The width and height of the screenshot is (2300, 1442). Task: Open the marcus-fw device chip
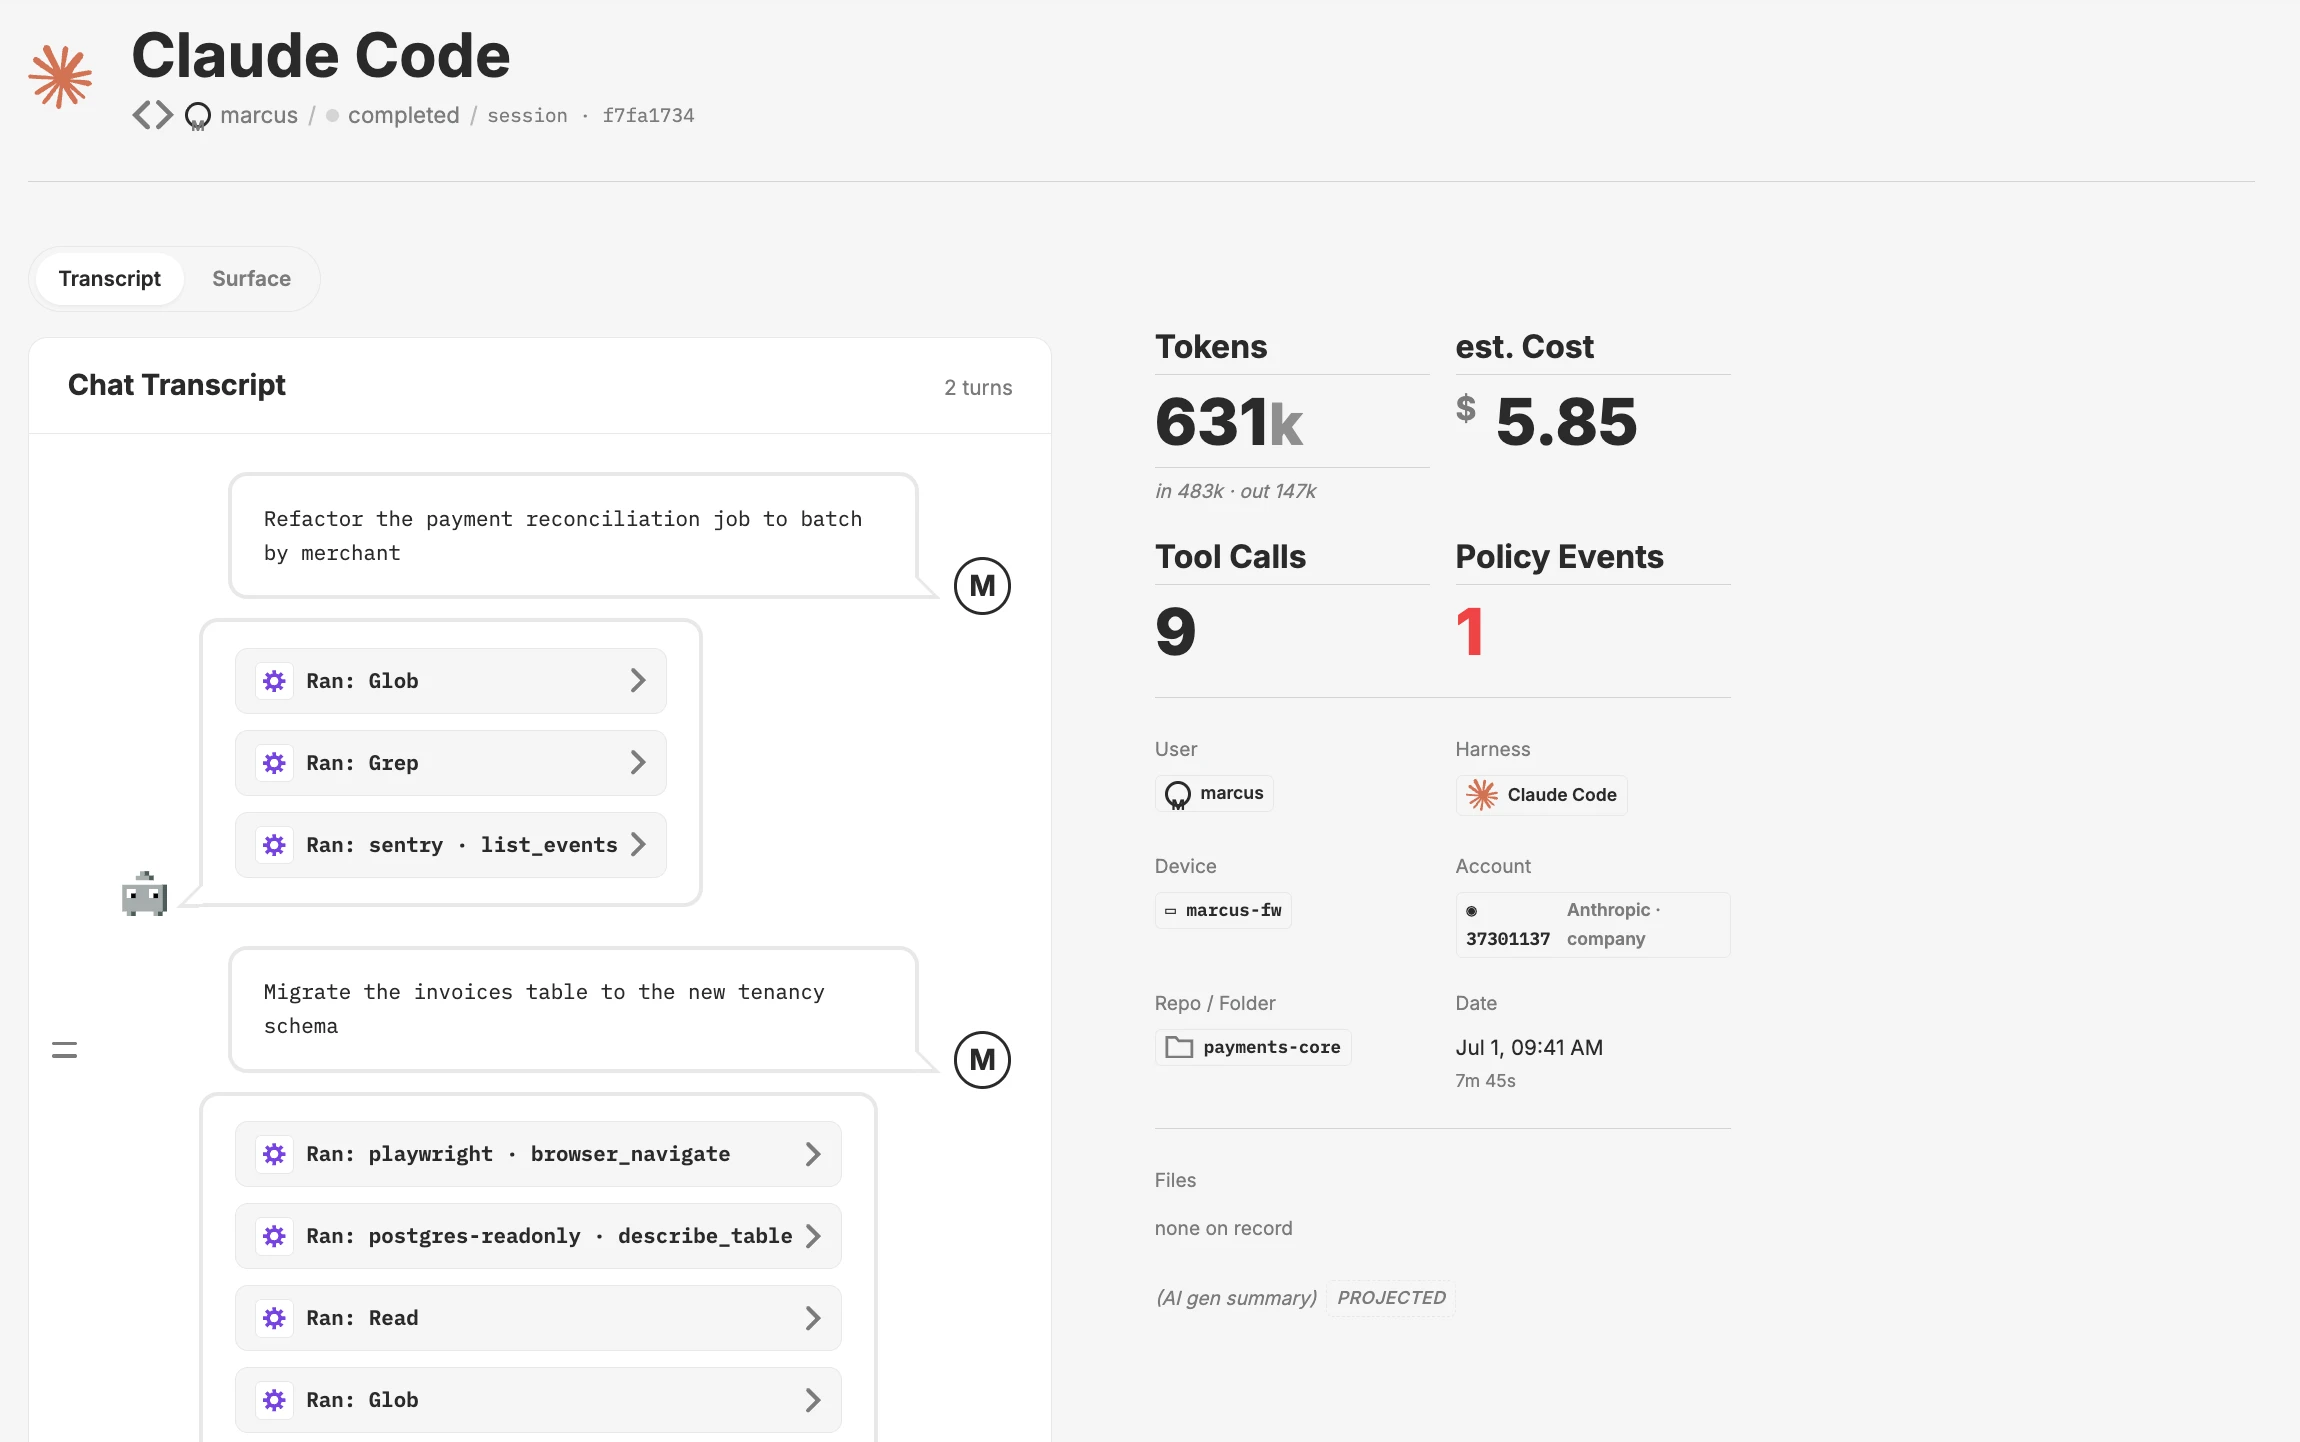pyautogui.click(x=1223, y=911)
